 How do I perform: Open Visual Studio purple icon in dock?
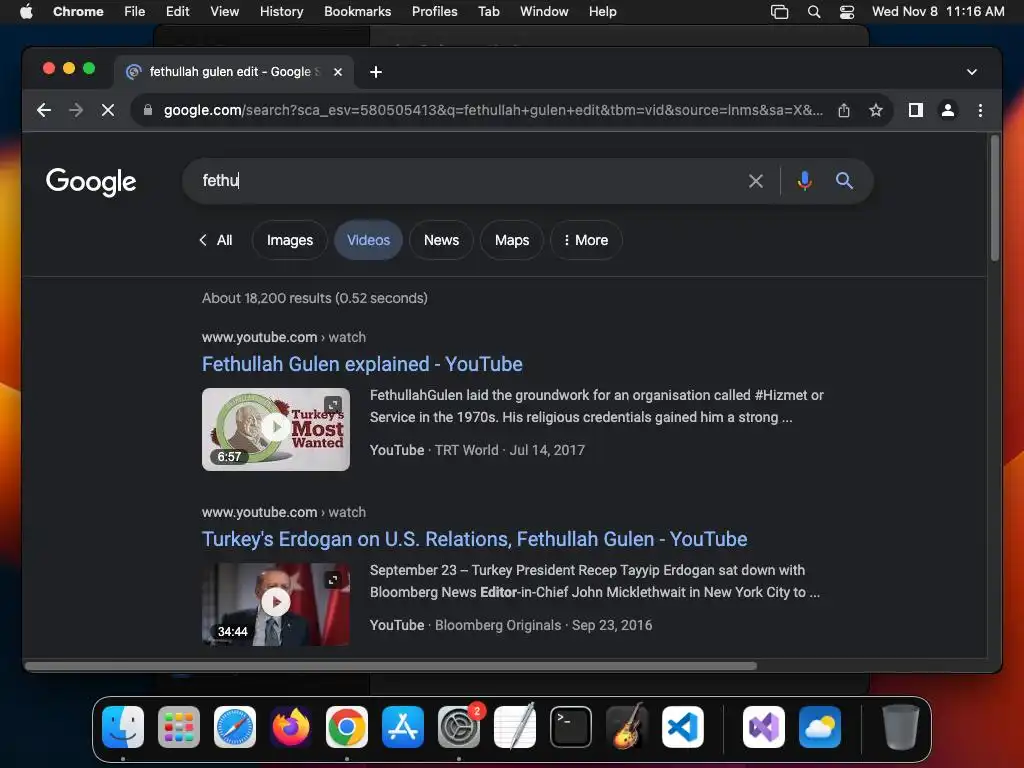coord(763,727)
